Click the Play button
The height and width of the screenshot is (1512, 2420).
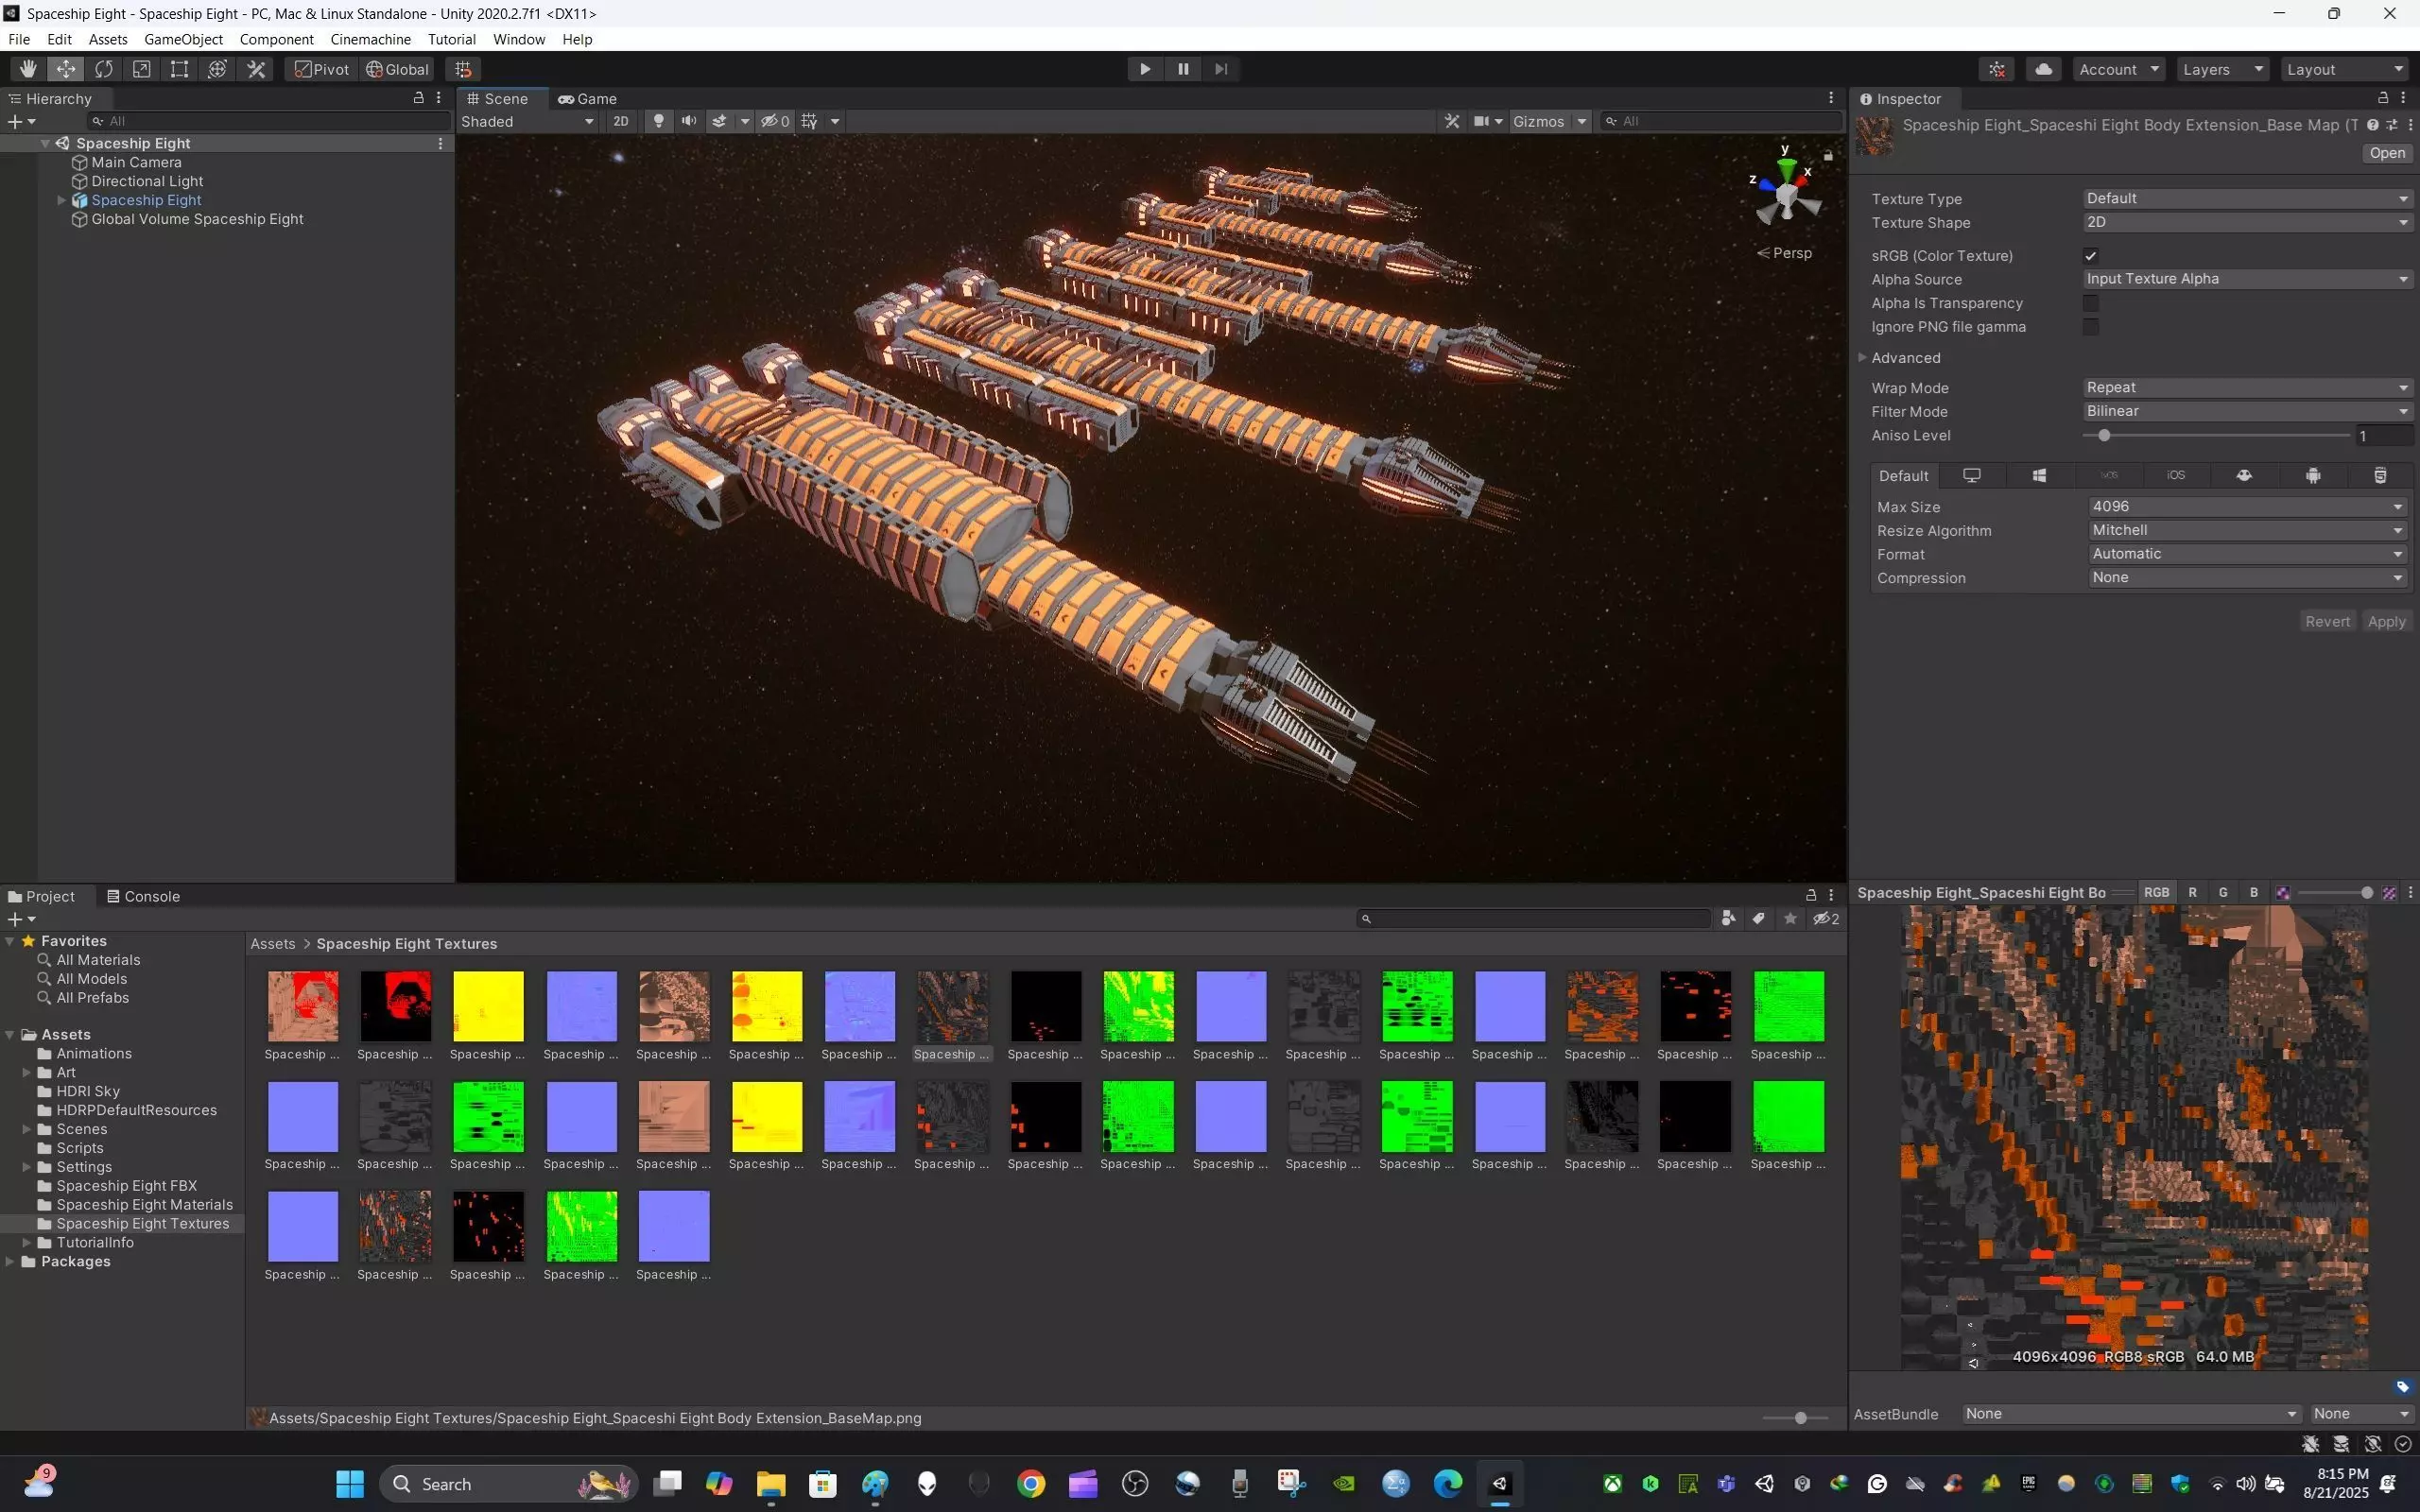1145,69
